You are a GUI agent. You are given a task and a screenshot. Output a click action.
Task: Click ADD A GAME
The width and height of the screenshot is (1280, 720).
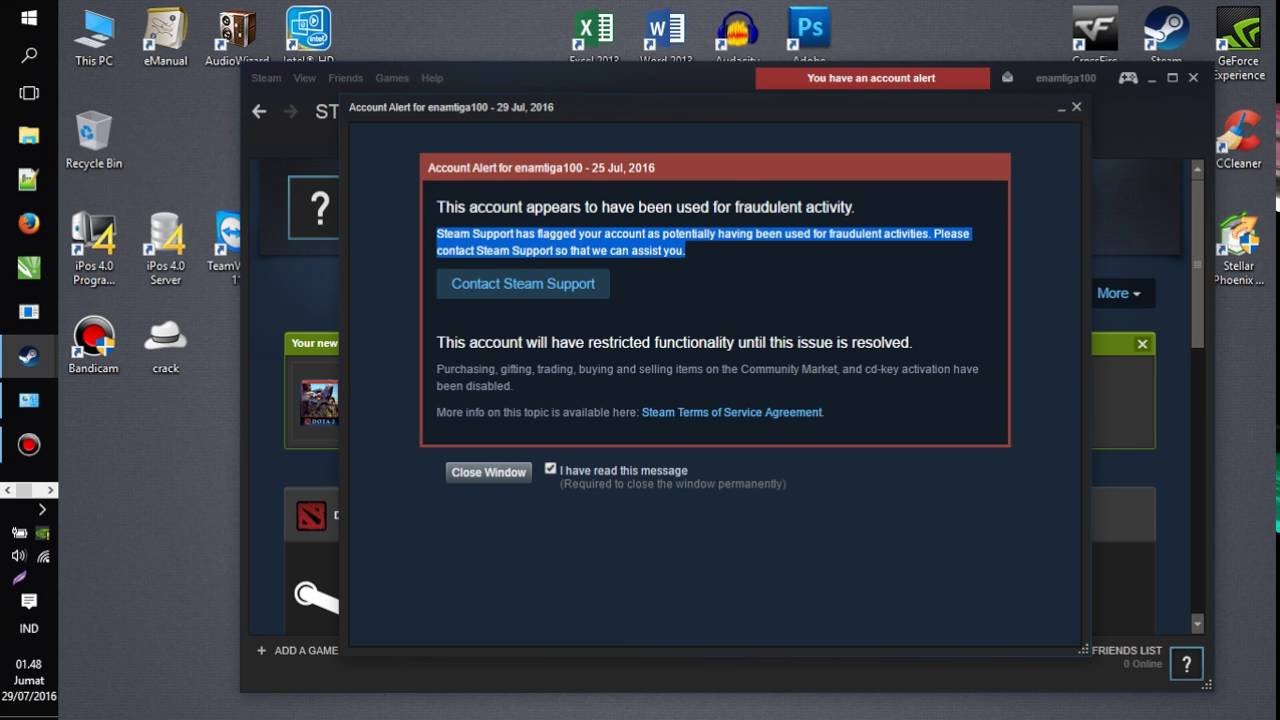[298, 650]
